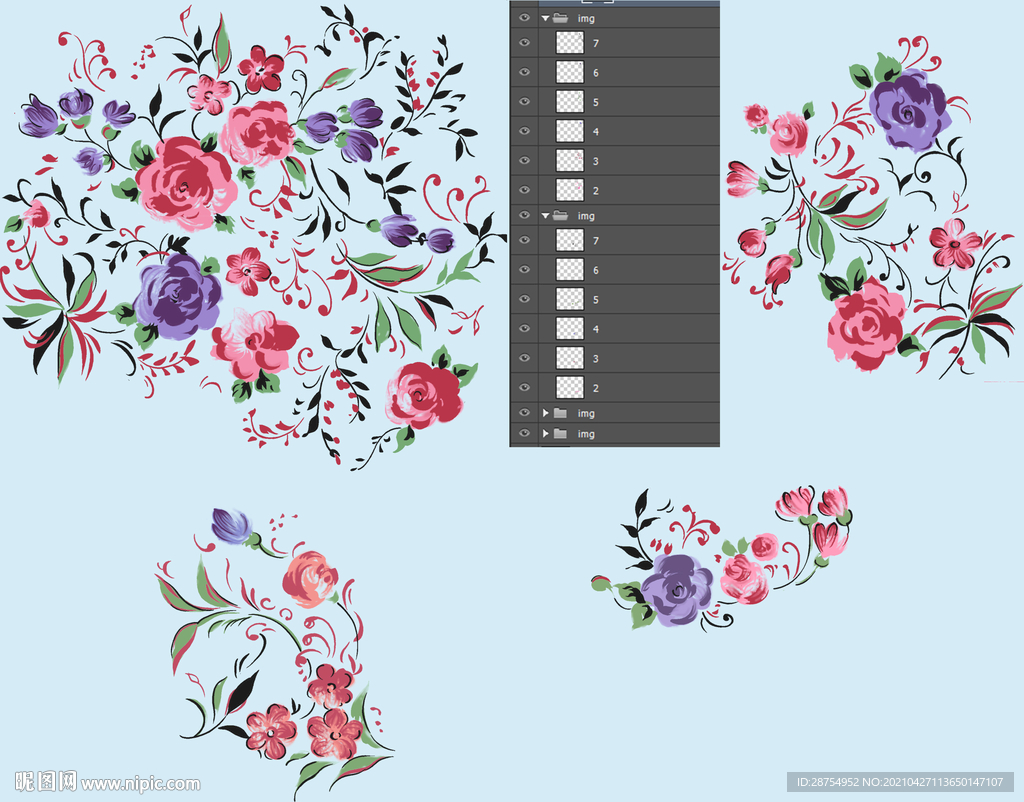Click the open folder icon of the second img group
The height and width of the screenshot is (802, 1024).
coord(560,216)
